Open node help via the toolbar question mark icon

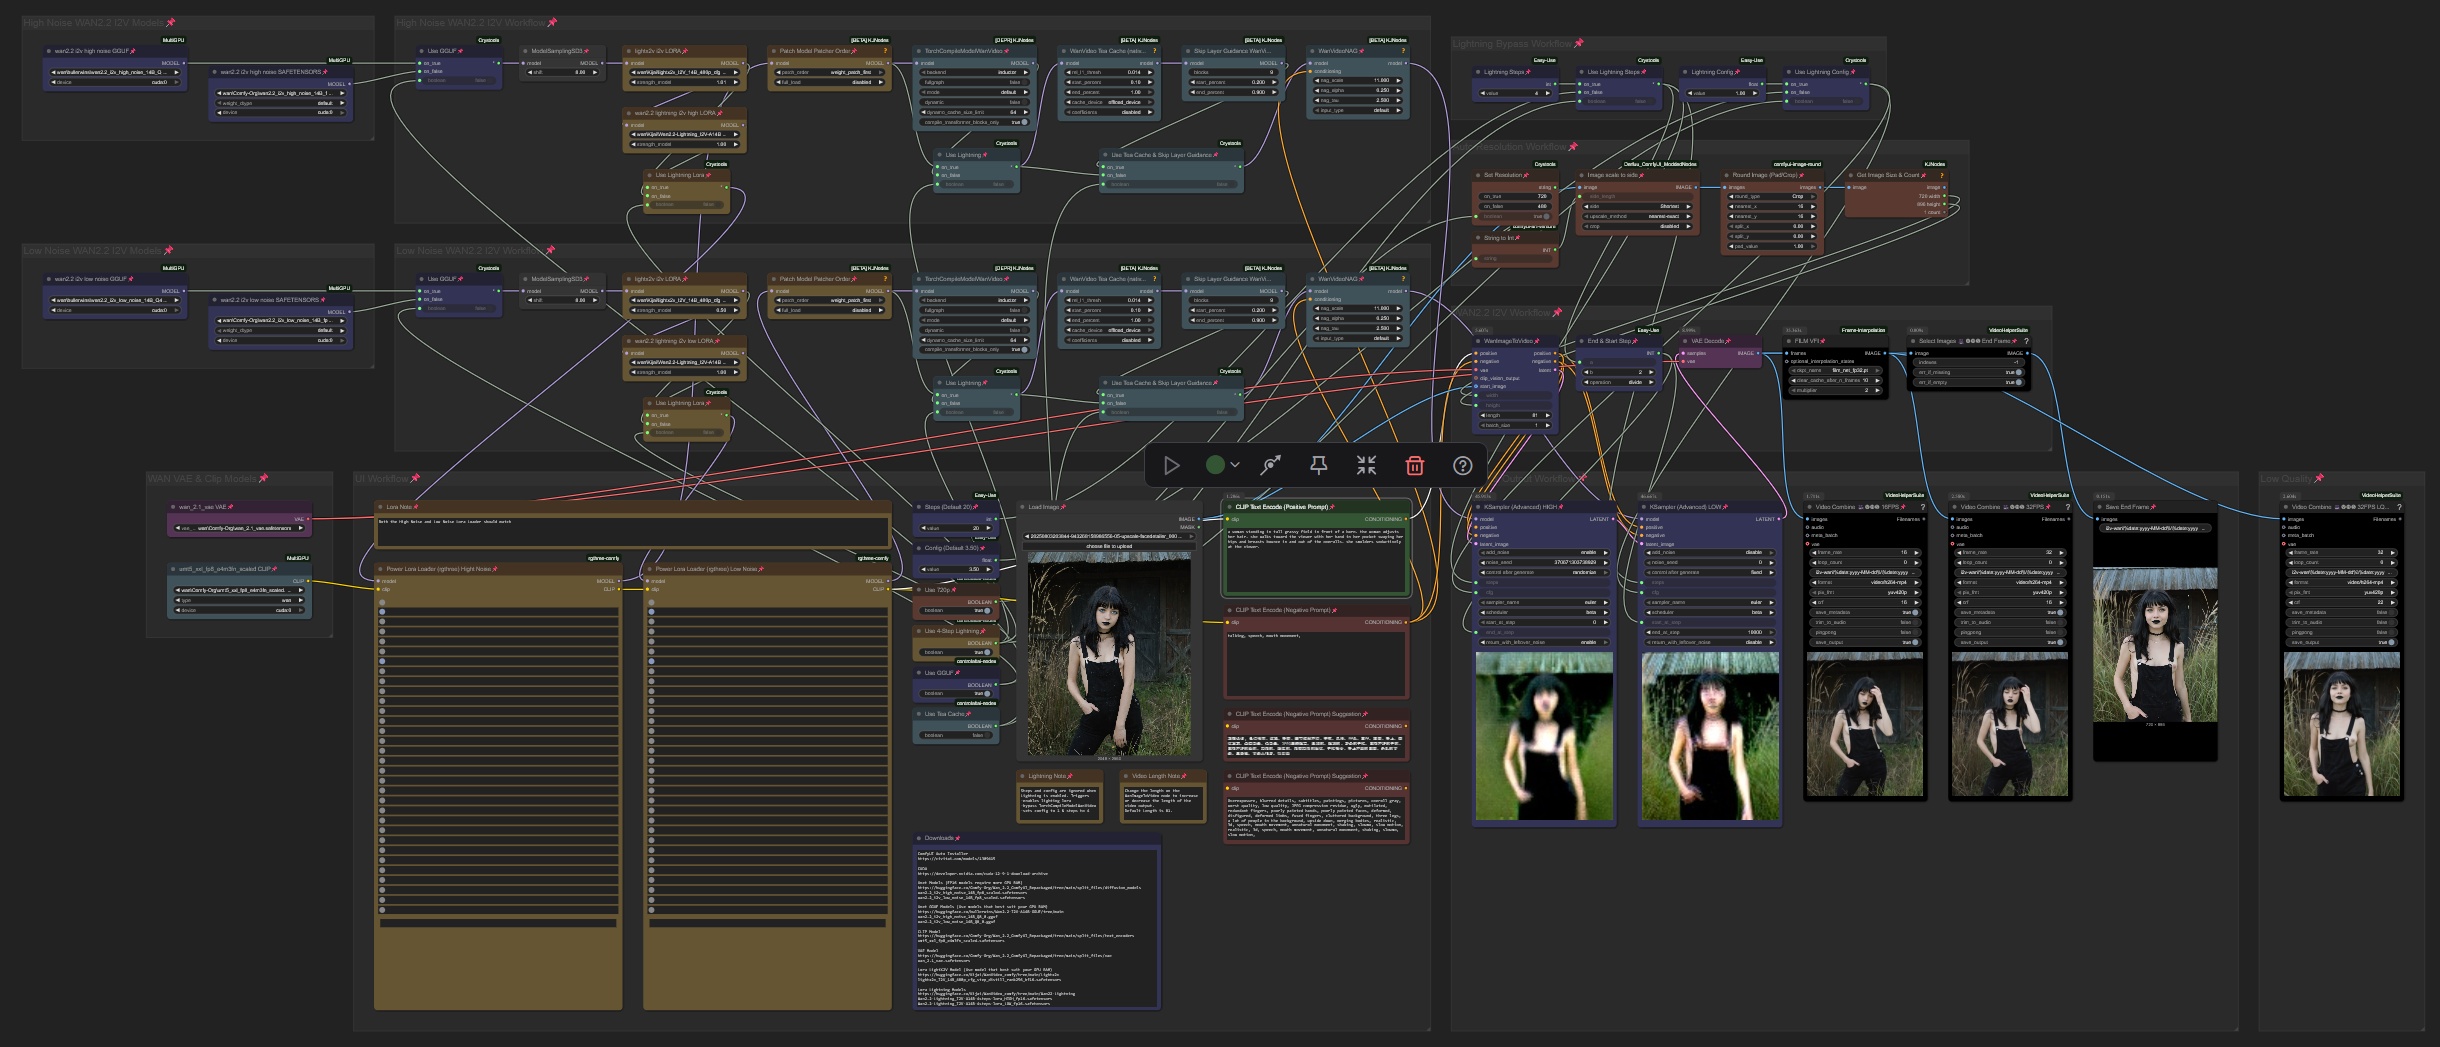(x=1462, y=465)
